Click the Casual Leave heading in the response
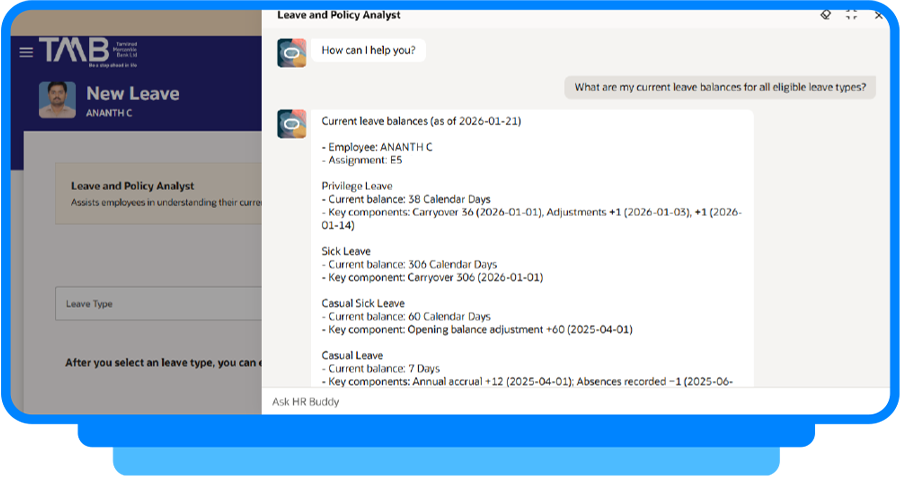Screen dimensions: 900x477 coord(352,355)
